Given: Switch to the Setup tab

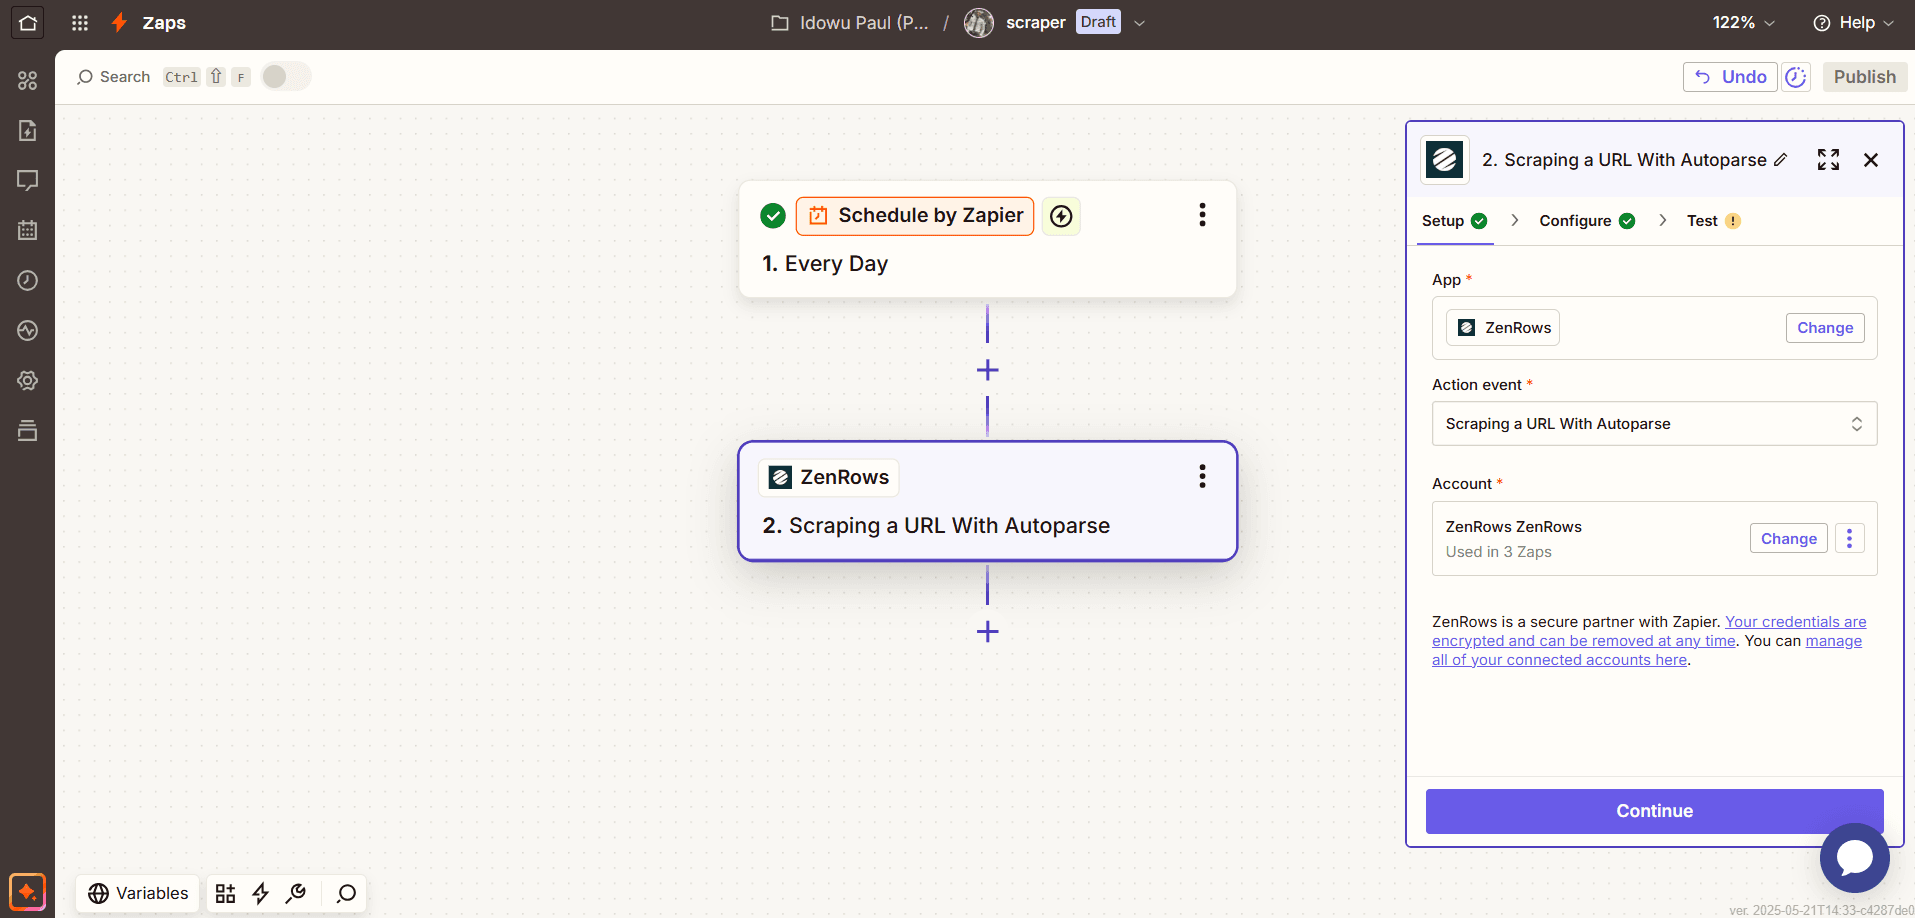Looking at the screenshot, I should pyautogui.click(x=1455, y=221).
